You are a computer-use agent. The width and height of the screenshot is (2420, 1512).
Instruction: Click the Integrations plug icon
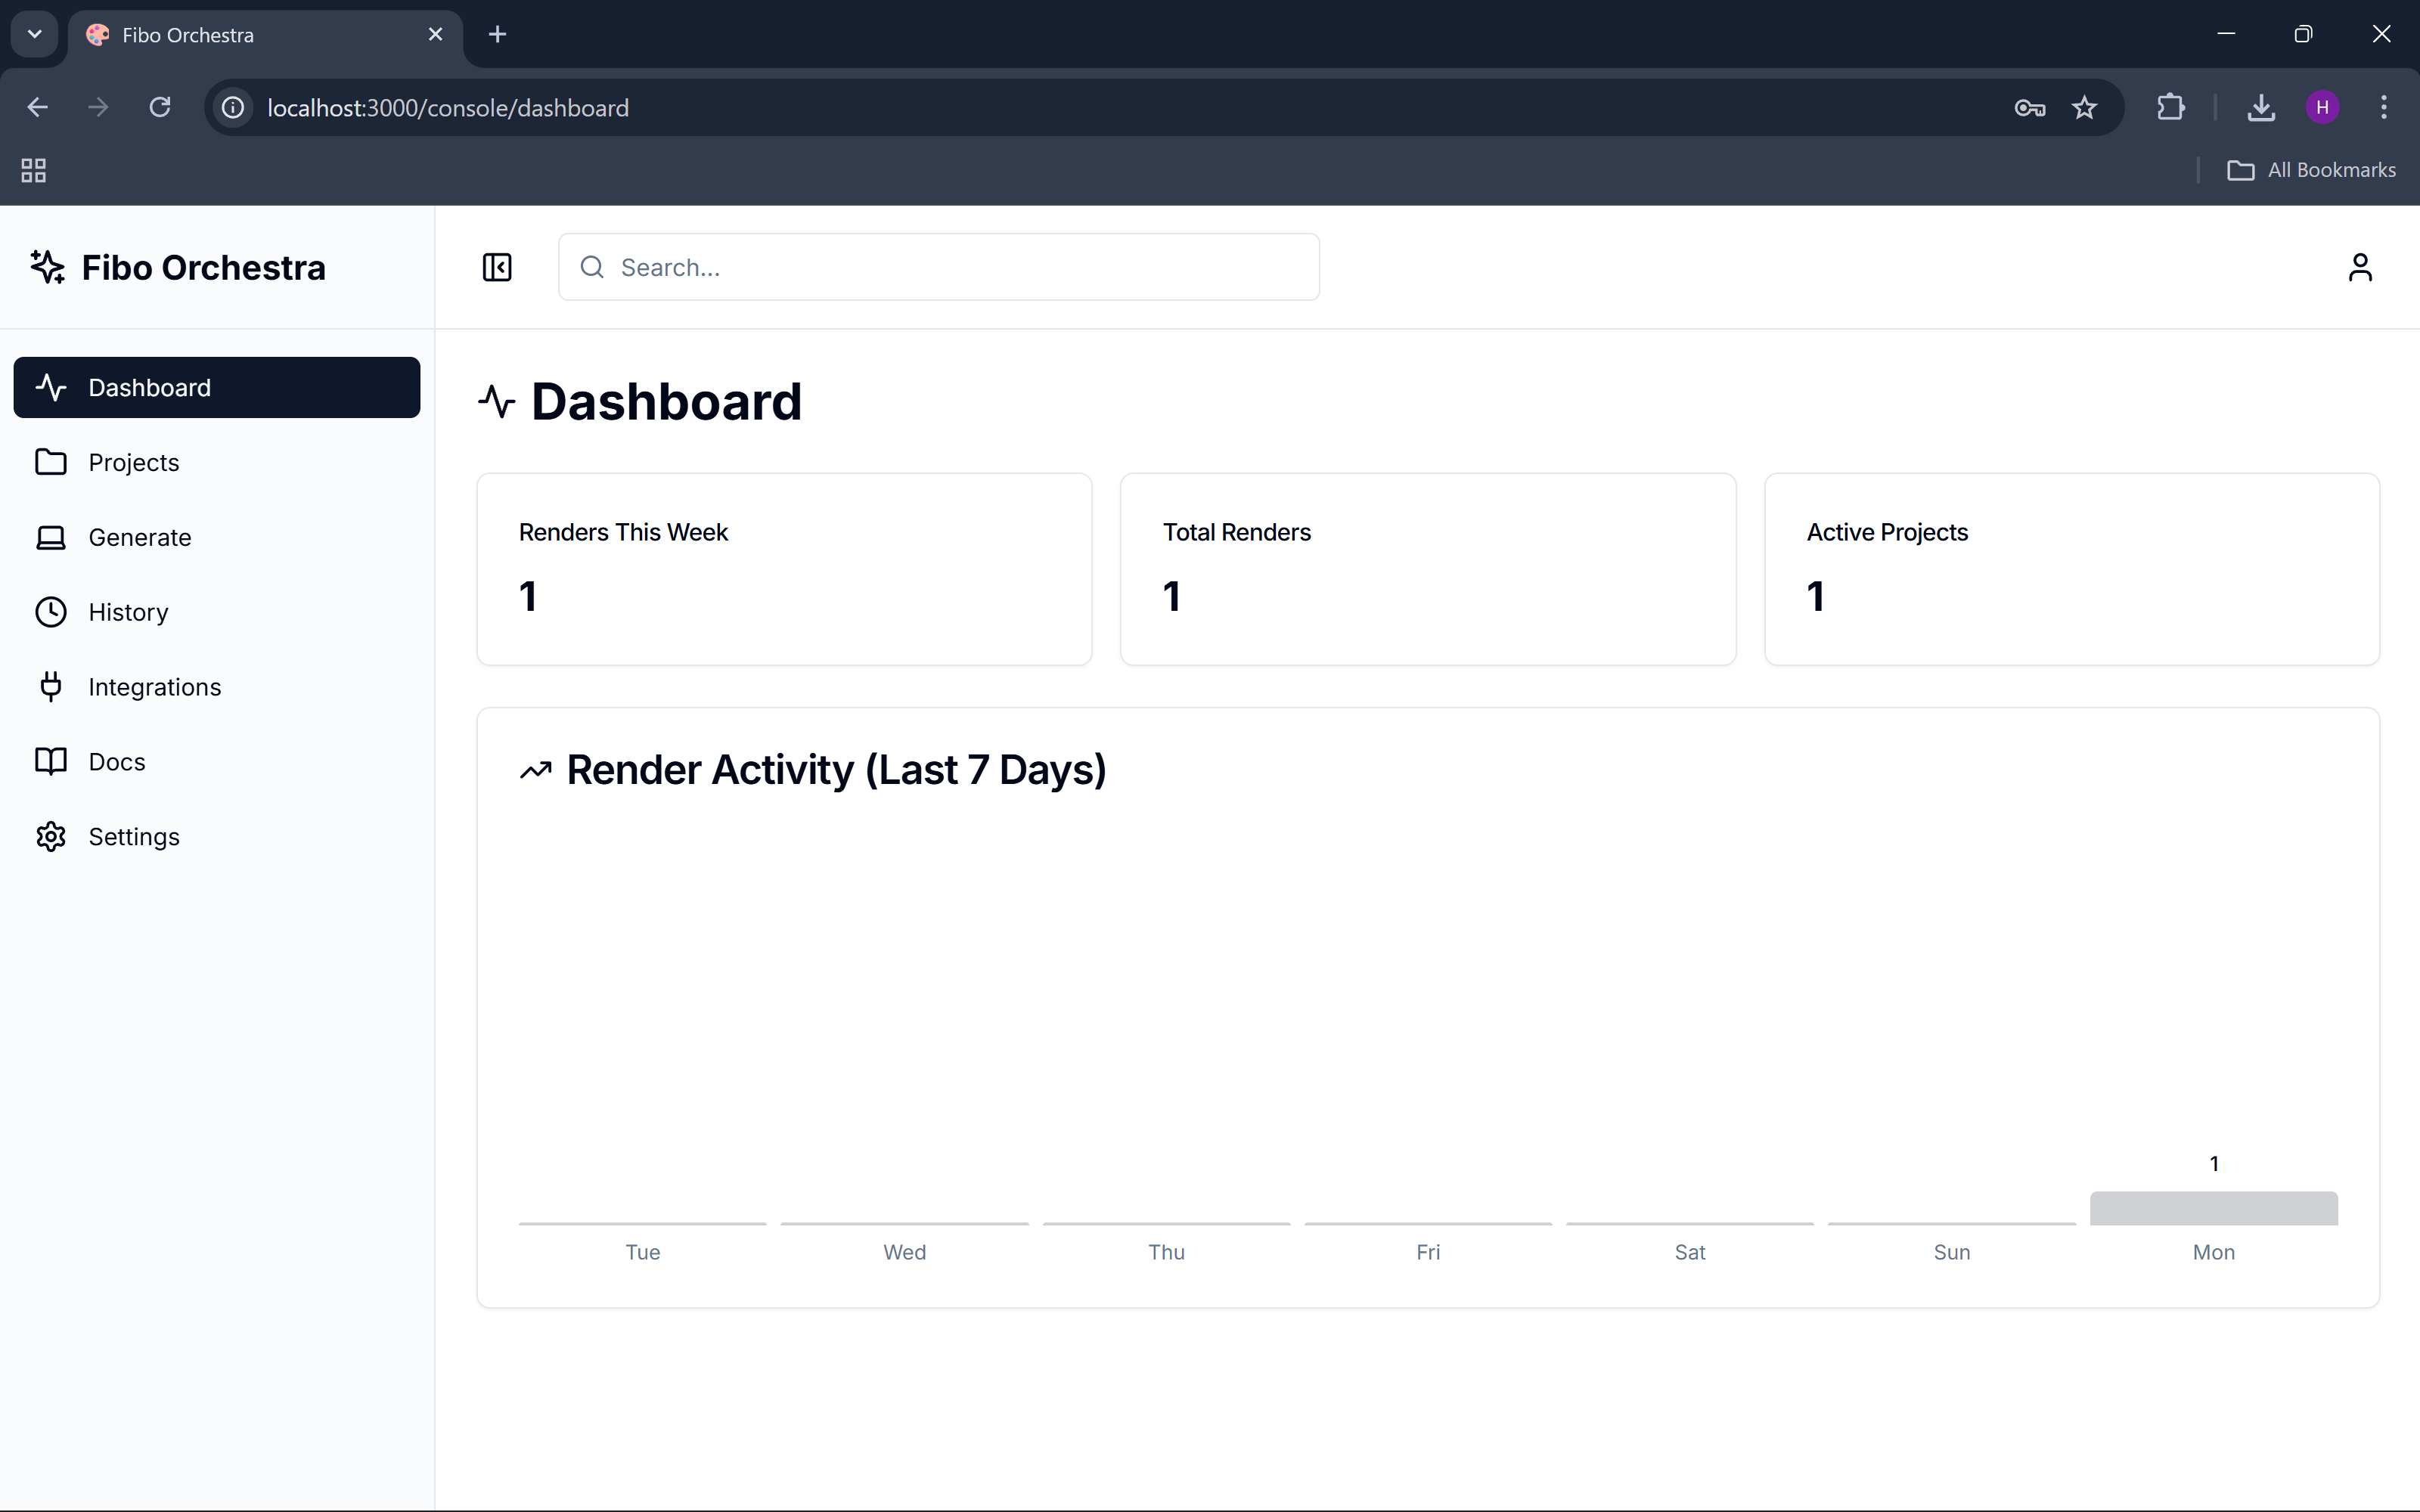tap(51, 687)
